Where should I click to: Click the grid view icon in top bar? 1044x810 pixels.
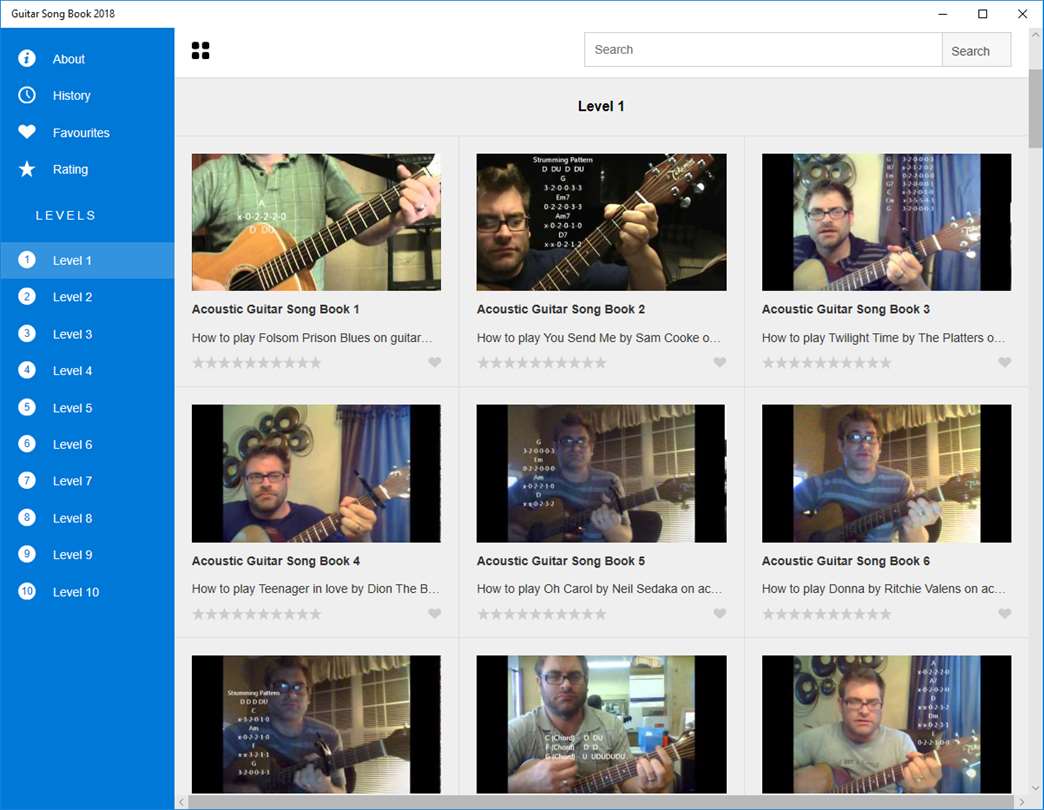pos(200,51)
